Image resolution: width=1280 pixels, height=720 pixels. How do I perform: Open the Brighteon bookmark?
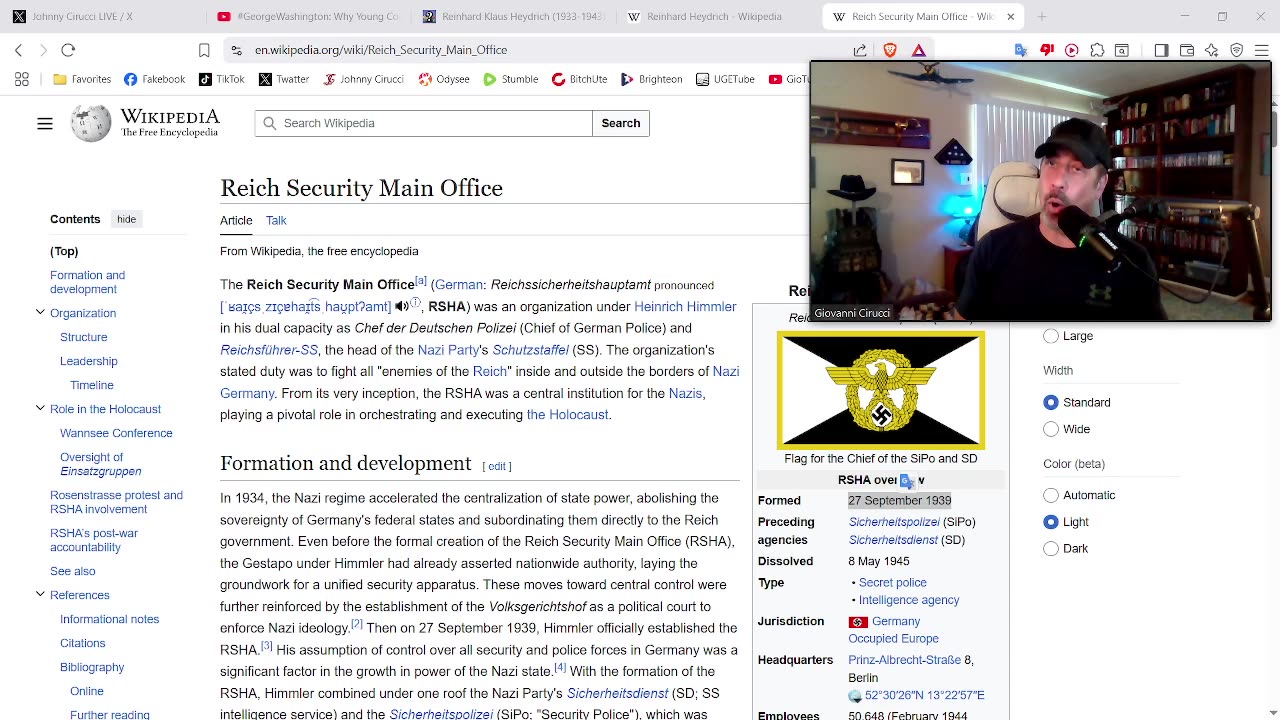tap(652, 79)
